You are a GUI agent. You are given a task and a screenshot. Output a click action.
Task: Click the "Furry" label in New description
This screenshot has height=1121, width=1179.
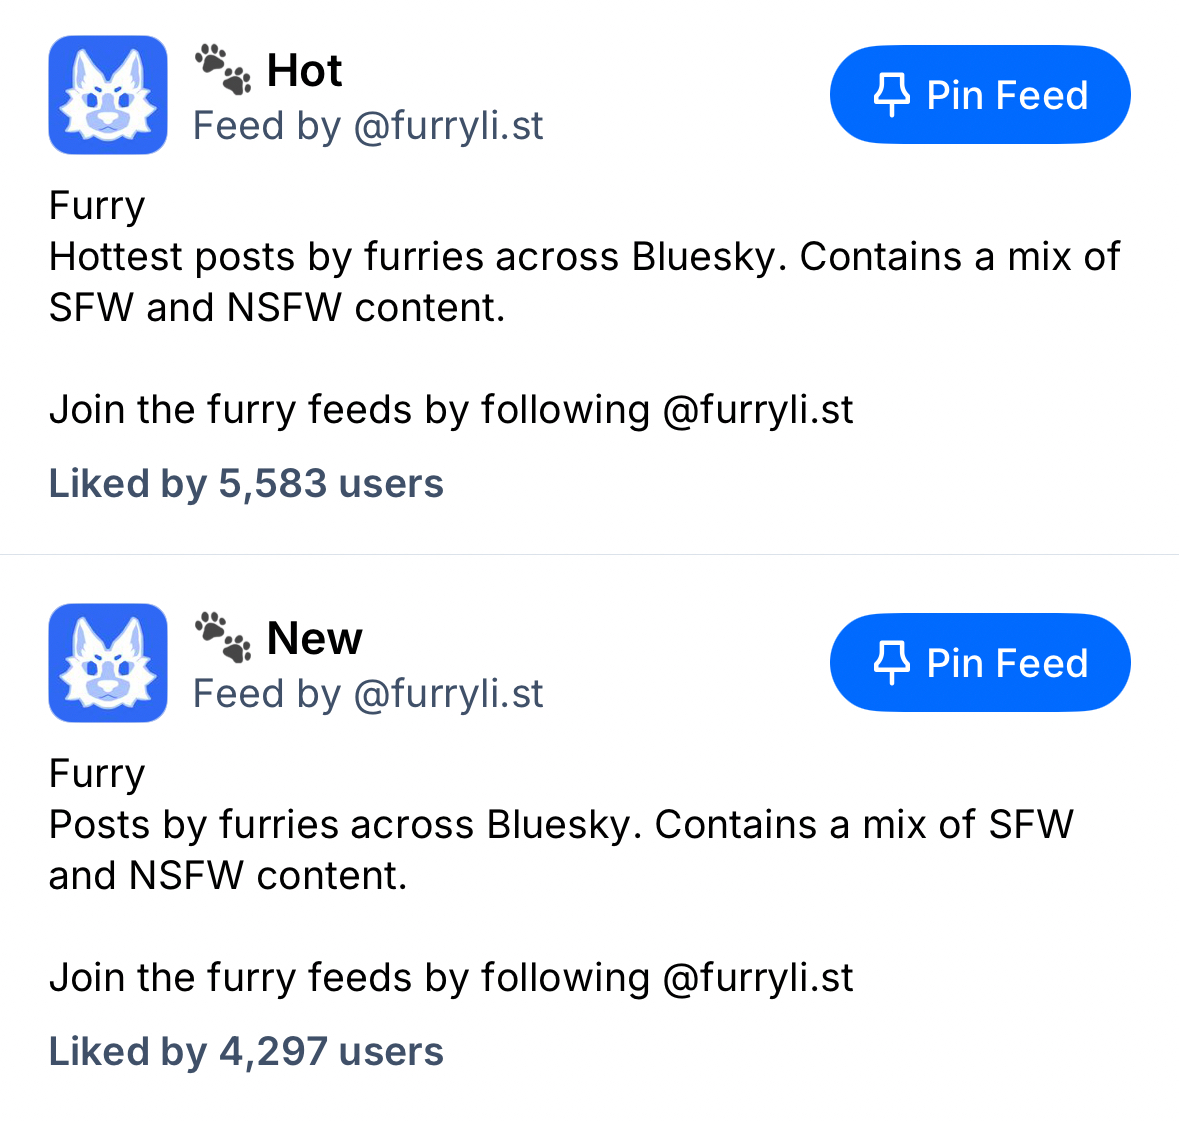click(97, 774)
